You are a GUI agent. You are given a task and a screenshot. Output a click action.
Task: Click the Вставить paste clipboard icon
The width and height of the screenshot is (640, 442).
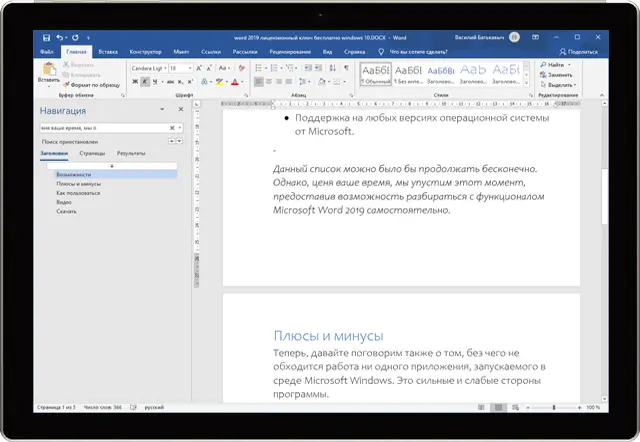pyautogui.click(x=49, y=69)
